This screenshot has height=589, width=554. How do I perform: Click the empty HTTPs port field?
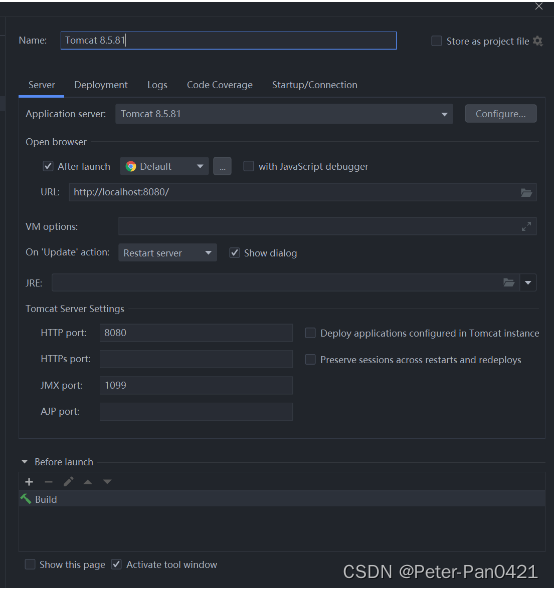[x=196, y=359]
